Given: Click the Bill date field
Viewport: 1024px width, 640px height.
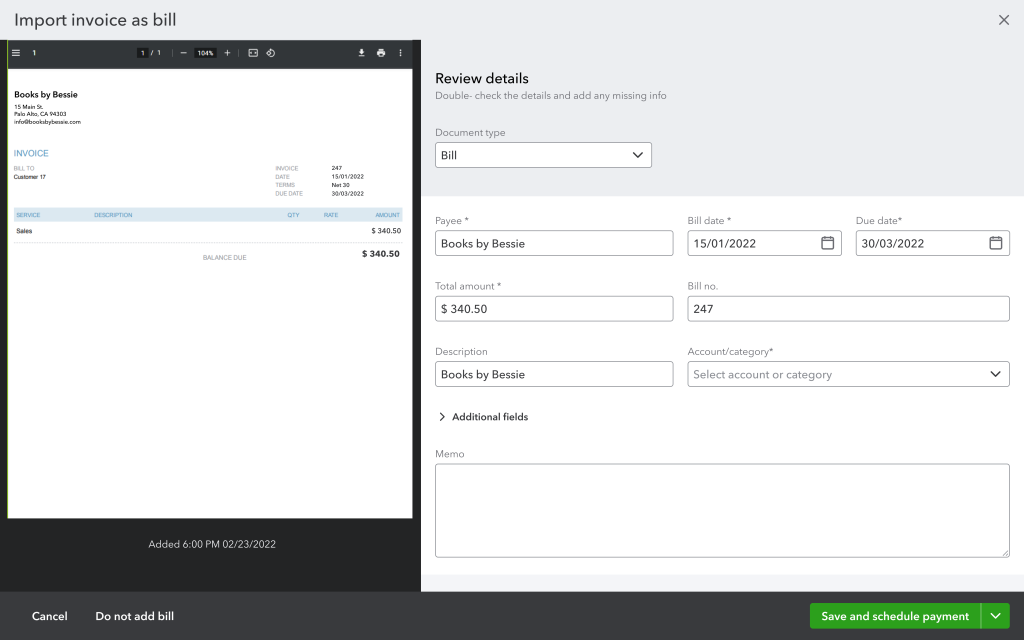Looking at the screenshot, I should [x=764, y=243].
